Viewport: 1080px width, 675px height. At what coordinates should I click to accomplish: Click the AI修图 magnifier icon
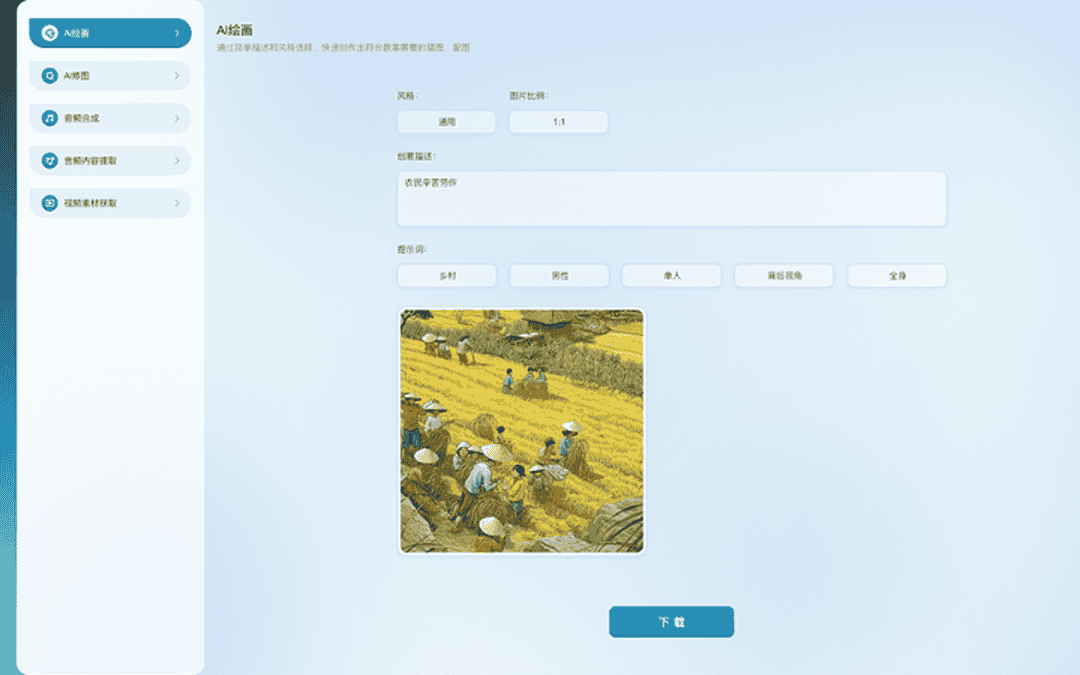50,76
